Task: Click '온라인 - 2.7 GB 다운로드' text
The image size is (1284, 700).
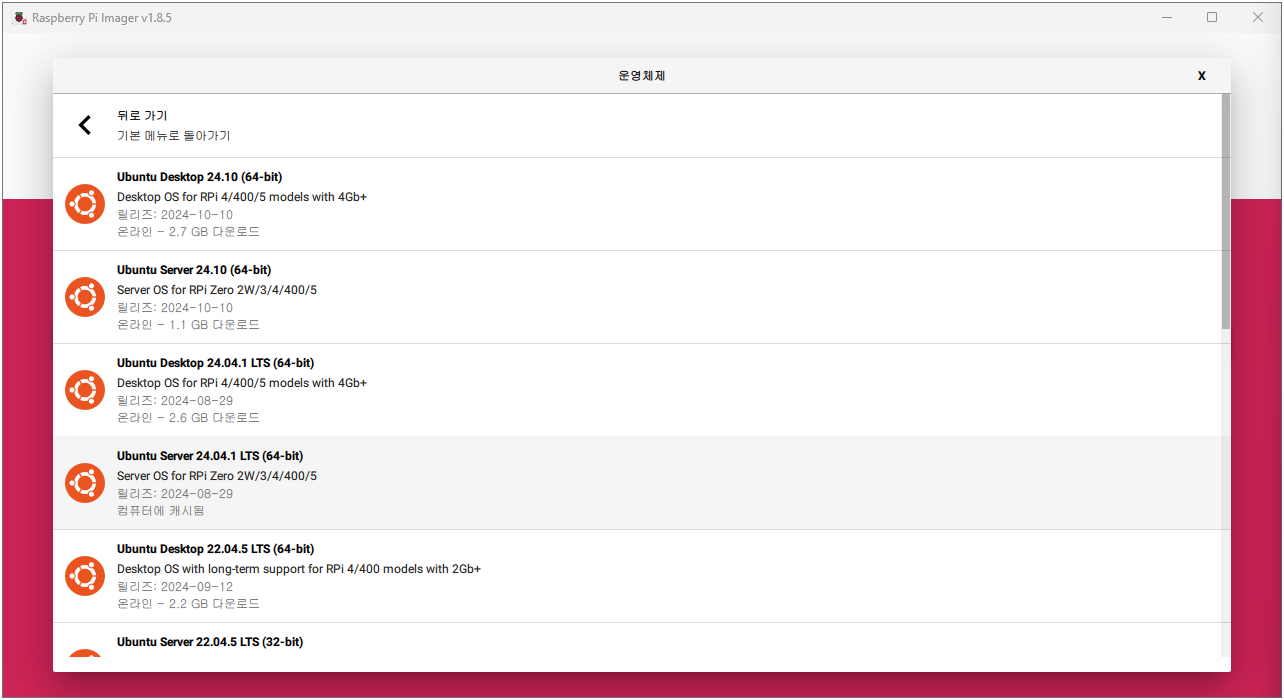Action: [x=188, y=232]
